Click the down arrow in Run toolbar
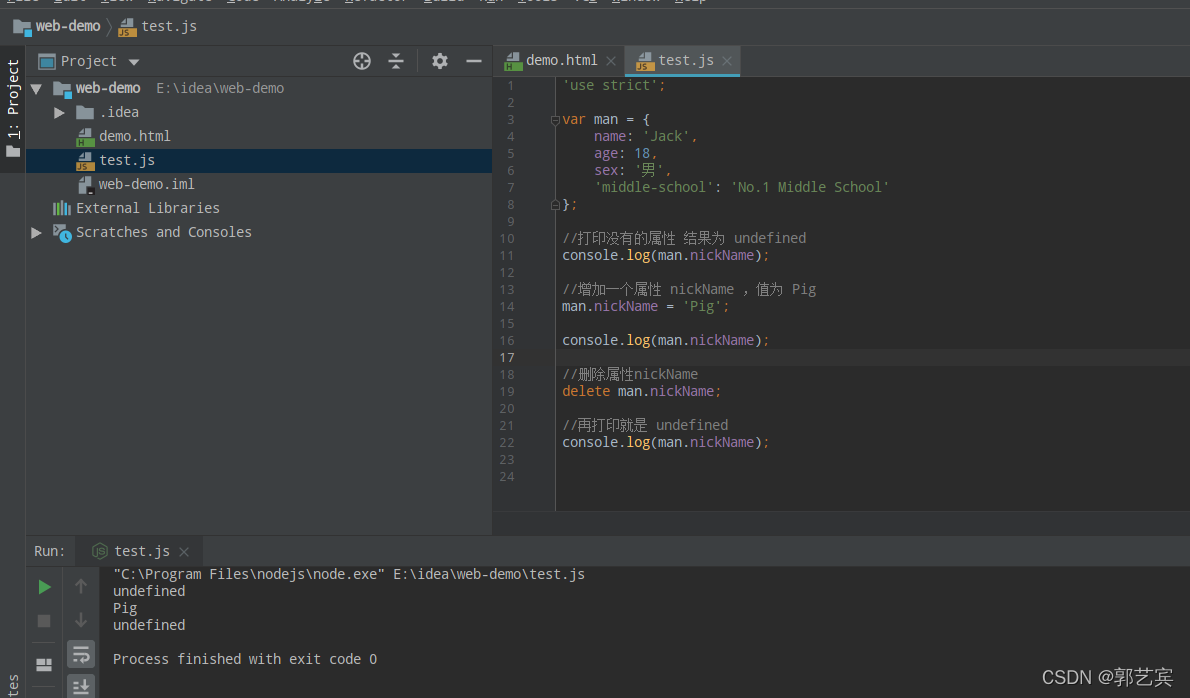Viewport: 1190px width, 698px height. pos(81,621)
